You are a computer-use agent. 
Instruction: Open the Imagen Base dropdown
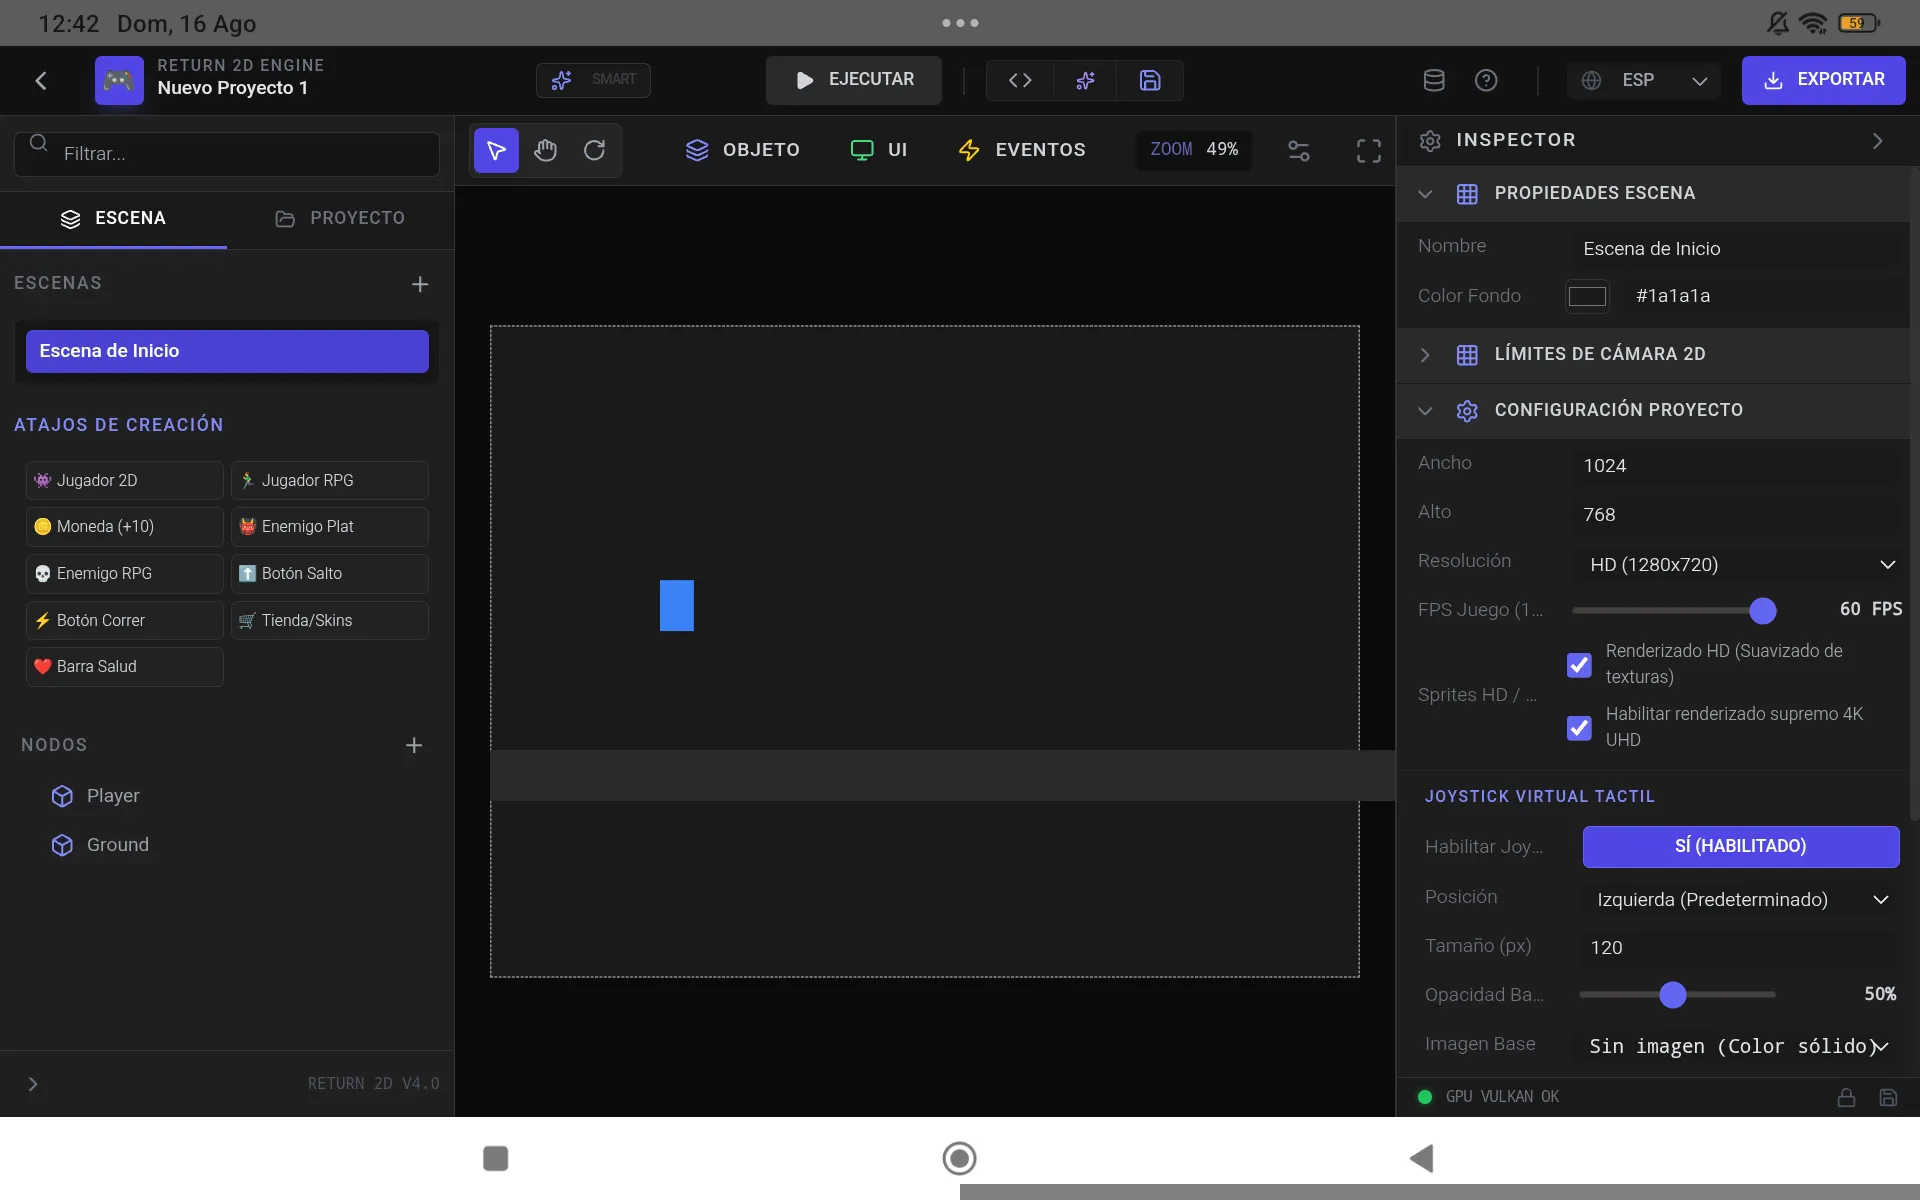[1739, 1046]
